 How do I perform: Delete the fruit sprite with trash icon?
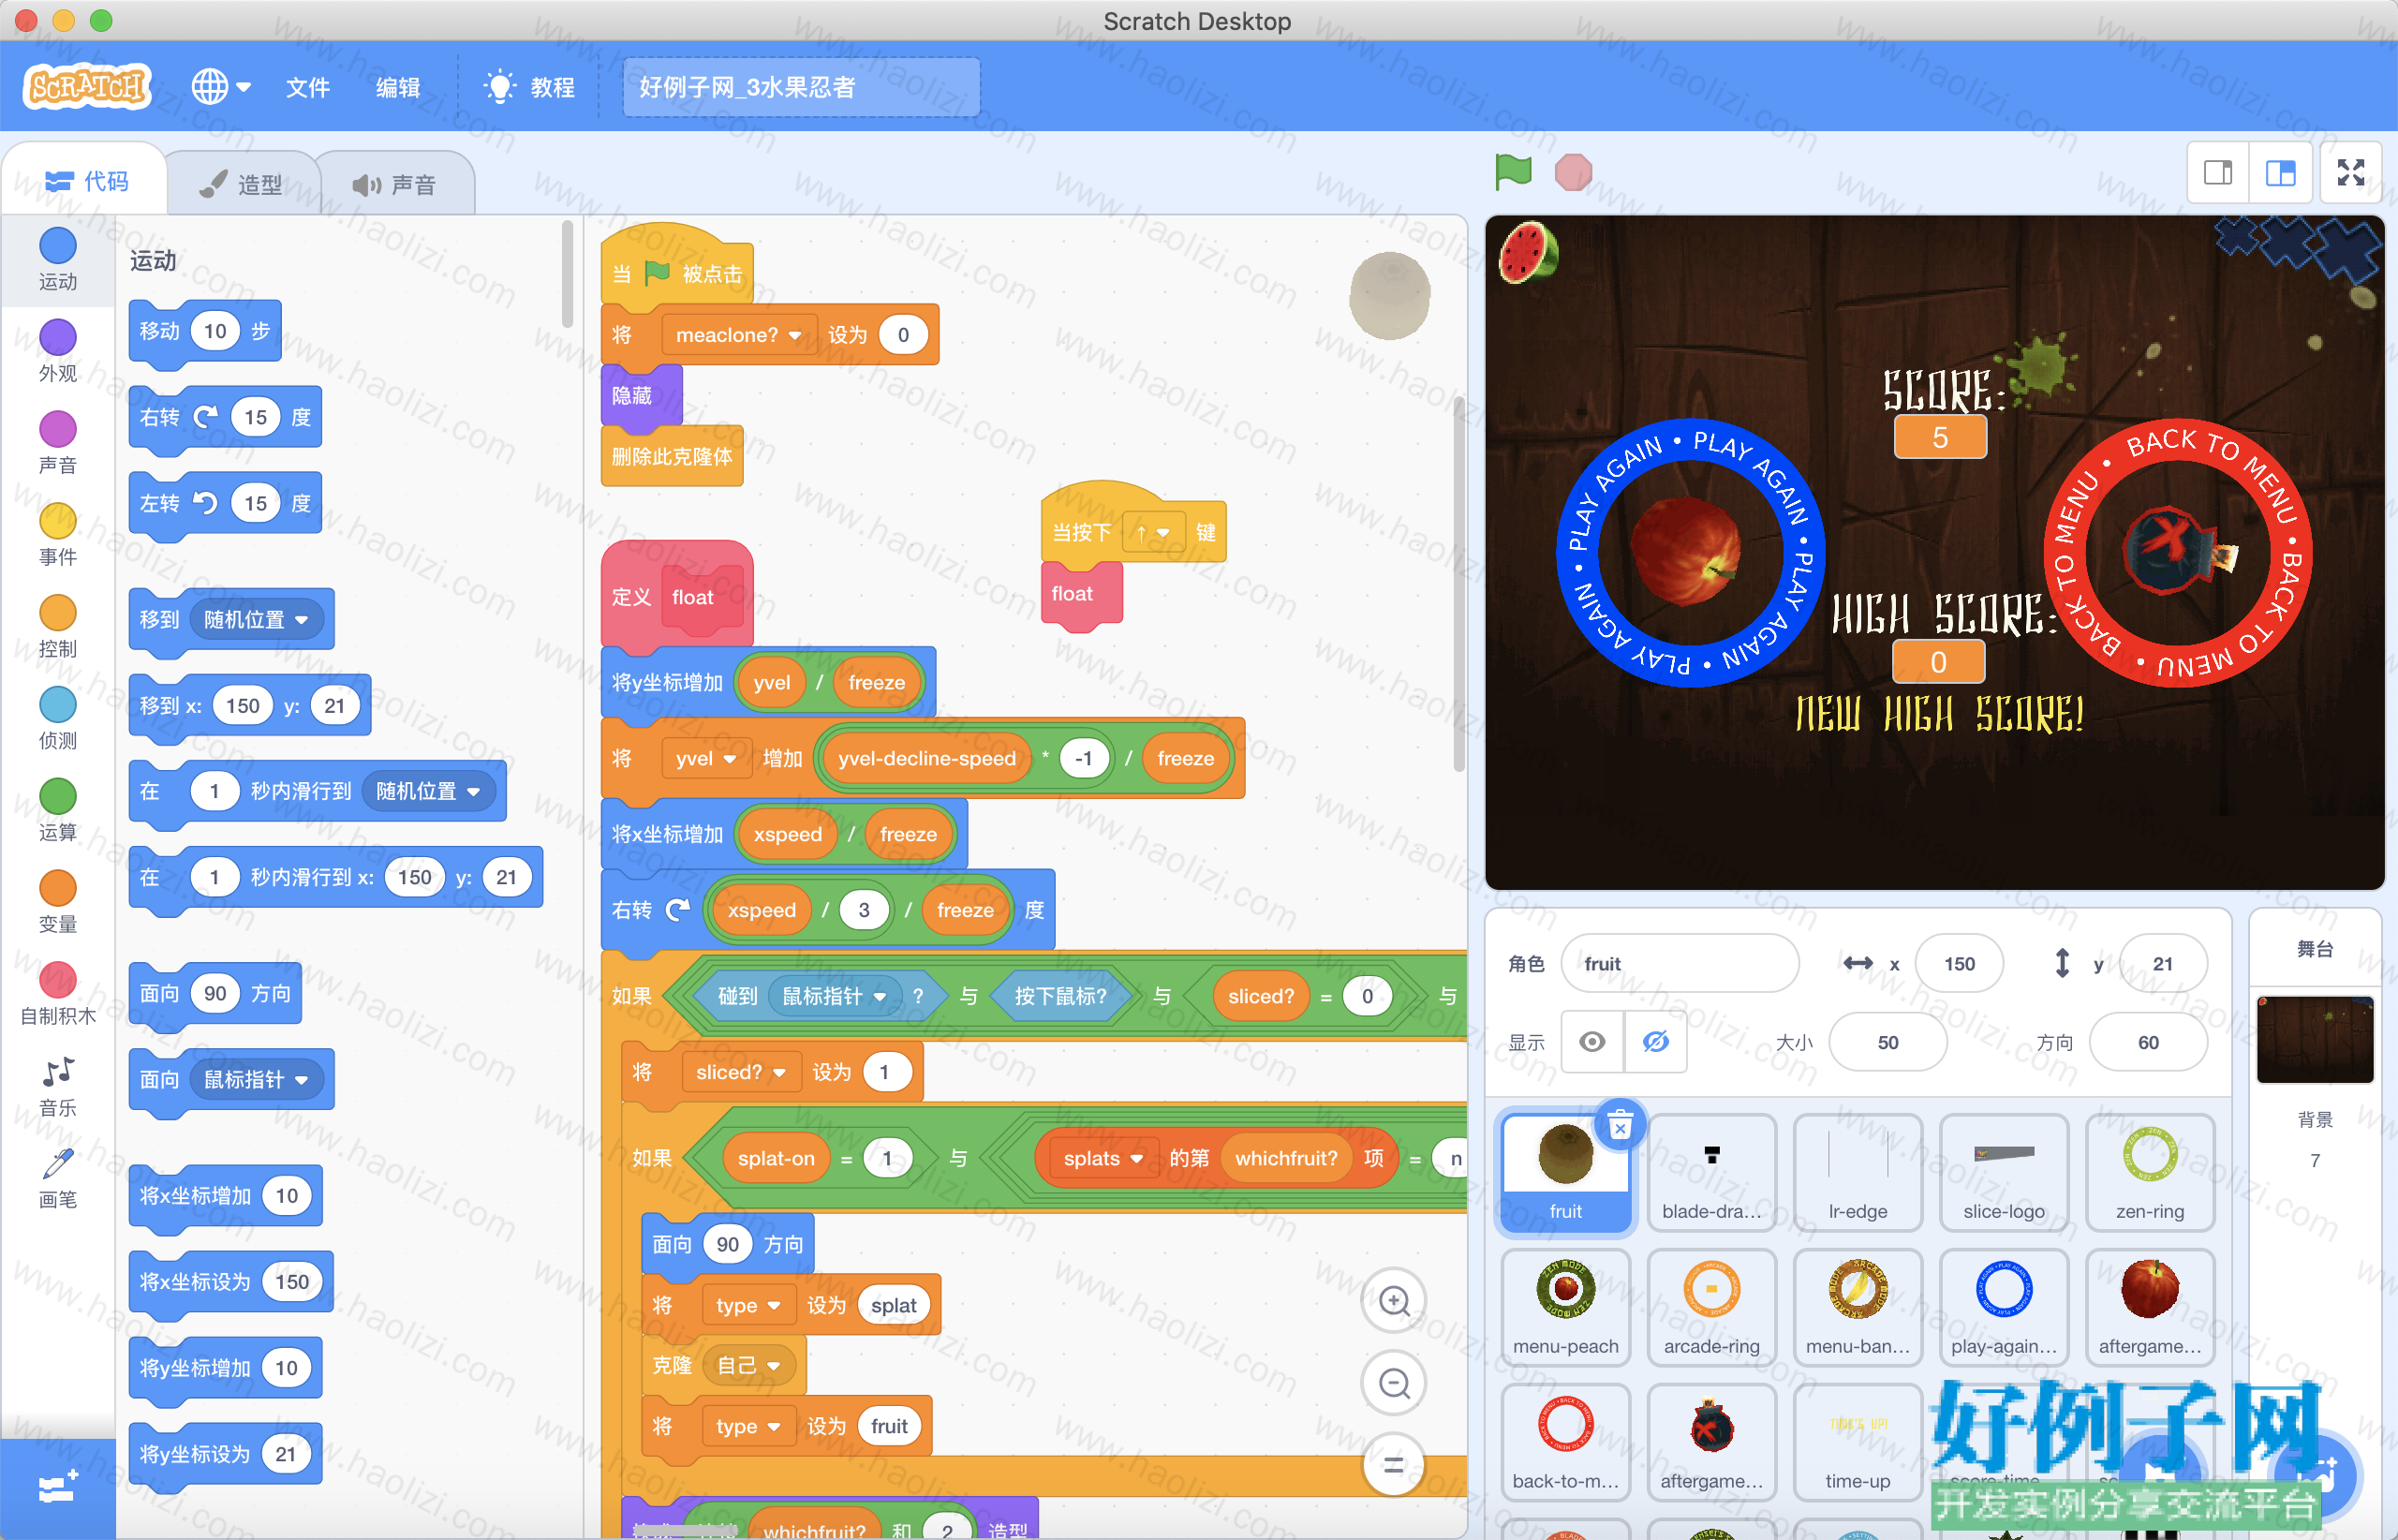coord(1620,1126)
